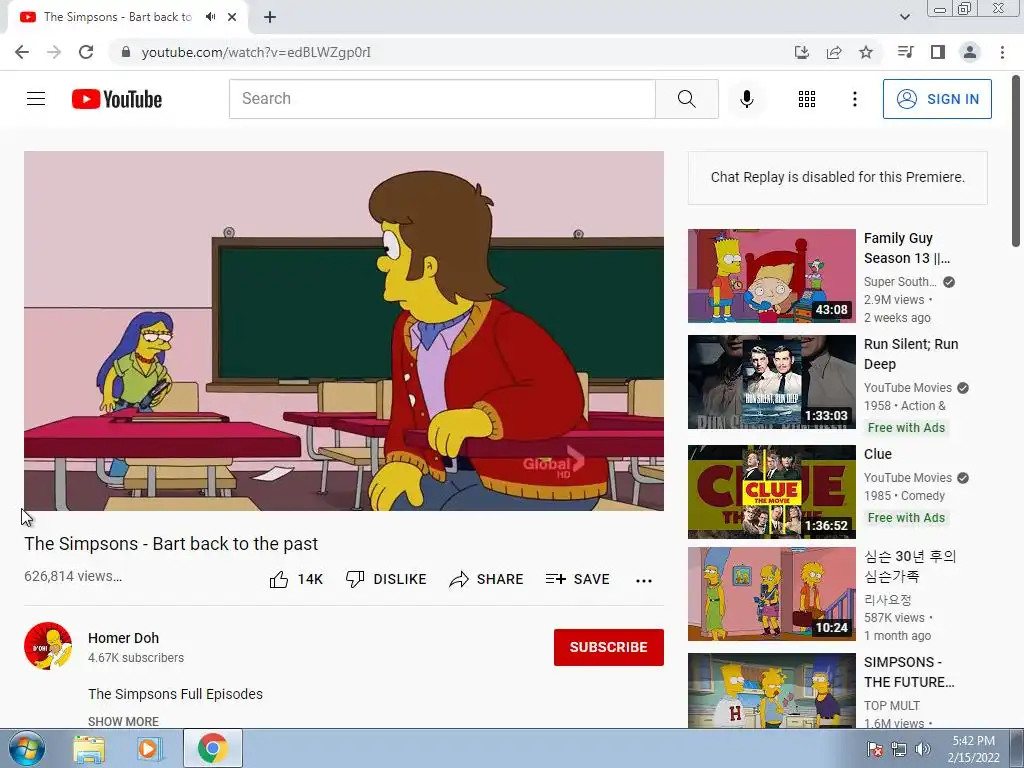The height and width of the screenshot is (768, 1024).
Task: View site info via padlock icon
Action: pyautogui.click(x=126, y=52)
